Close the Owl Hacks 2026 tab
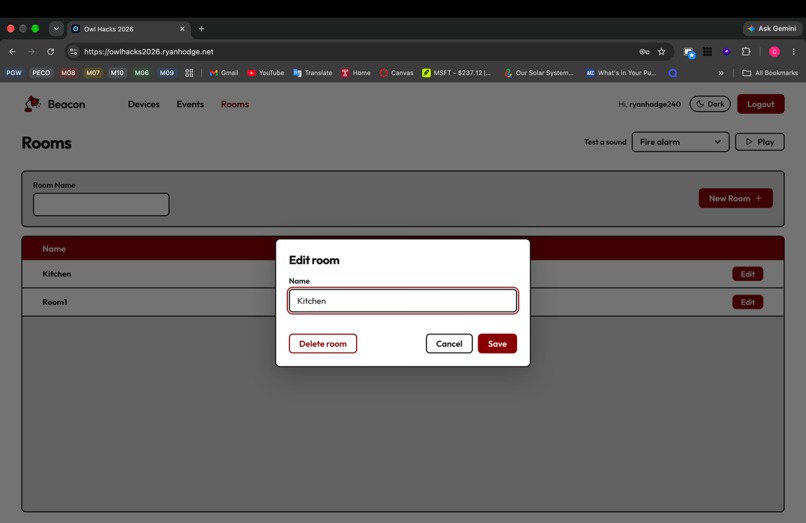 (182, 29)
